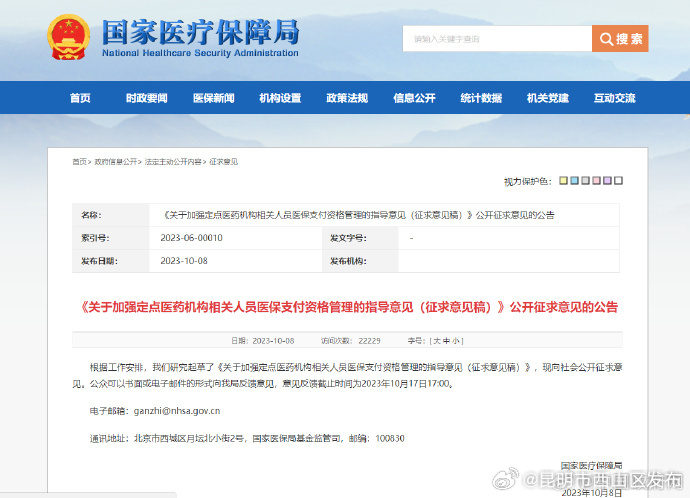
Task: Click the 视力保护色 label
Action: pyautogui.click(x=528, y=181)
